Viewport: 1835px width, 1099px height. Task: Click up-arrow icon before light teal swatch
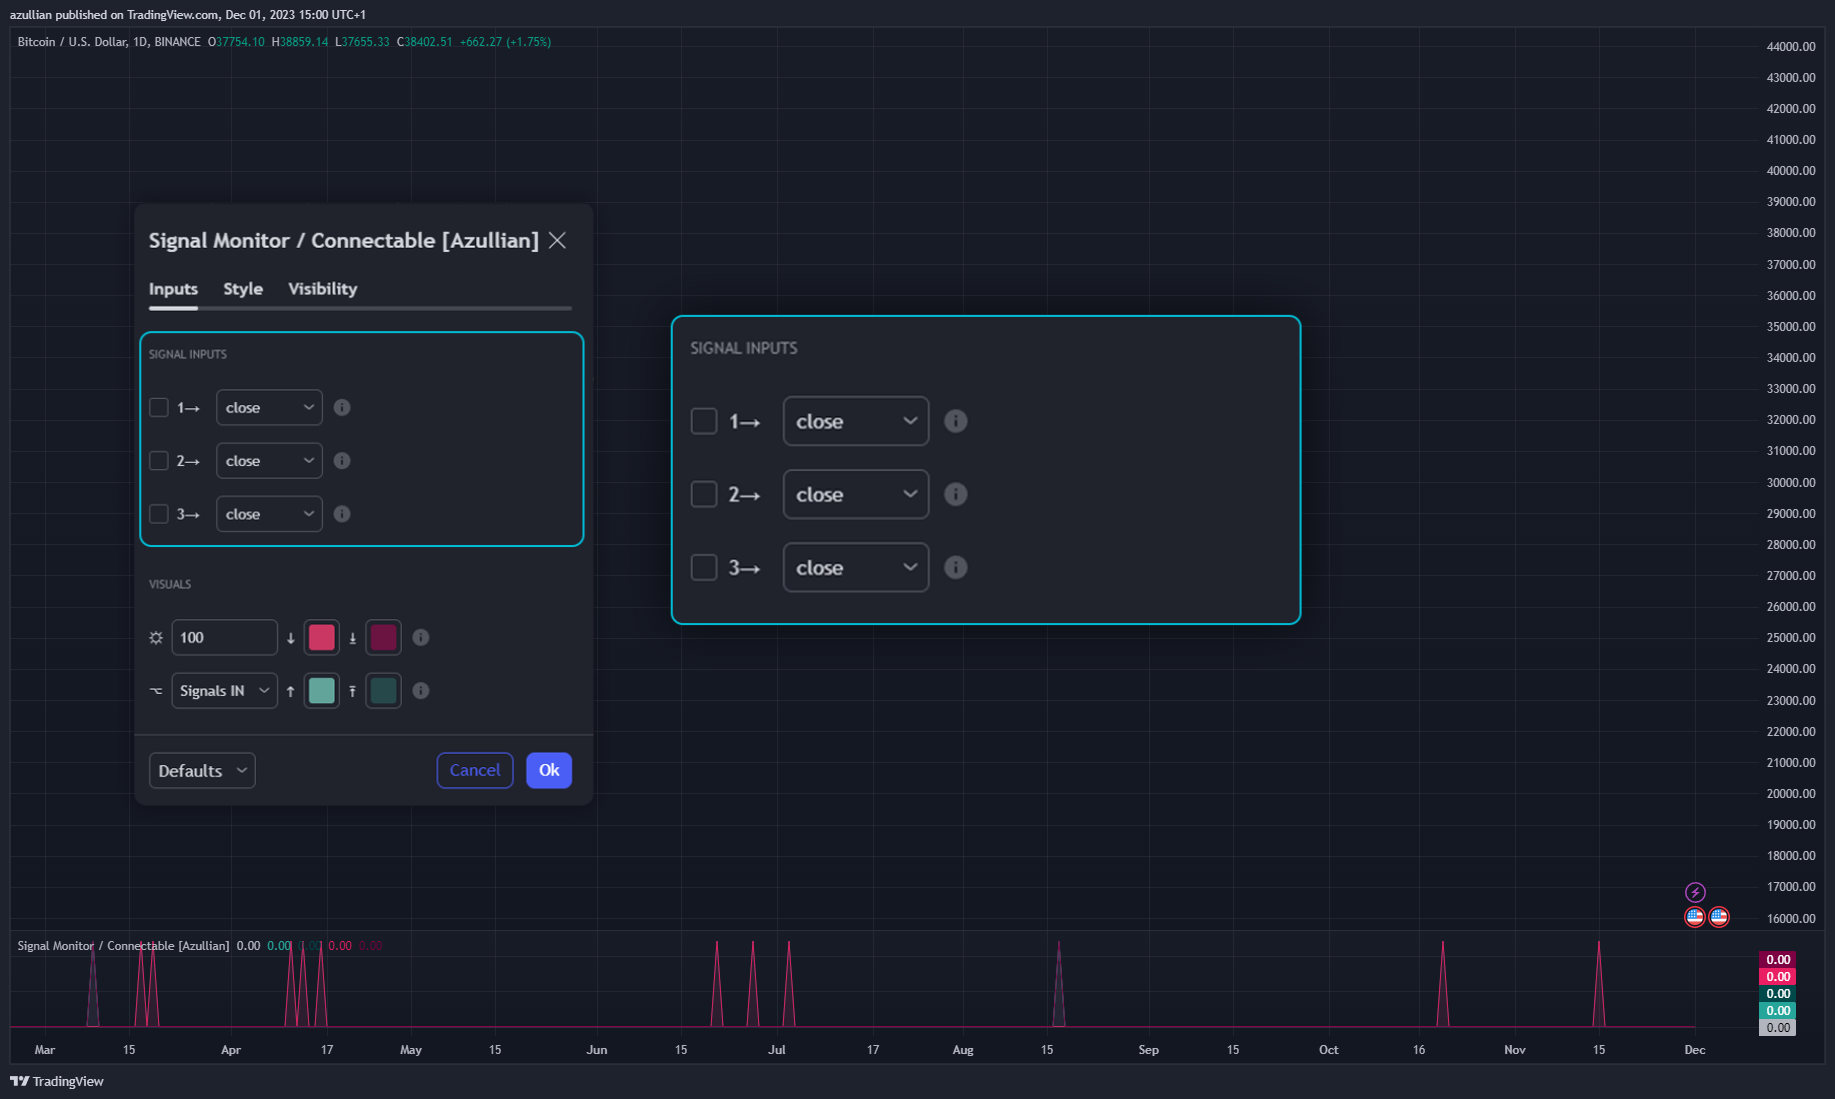tap(291, 690)
